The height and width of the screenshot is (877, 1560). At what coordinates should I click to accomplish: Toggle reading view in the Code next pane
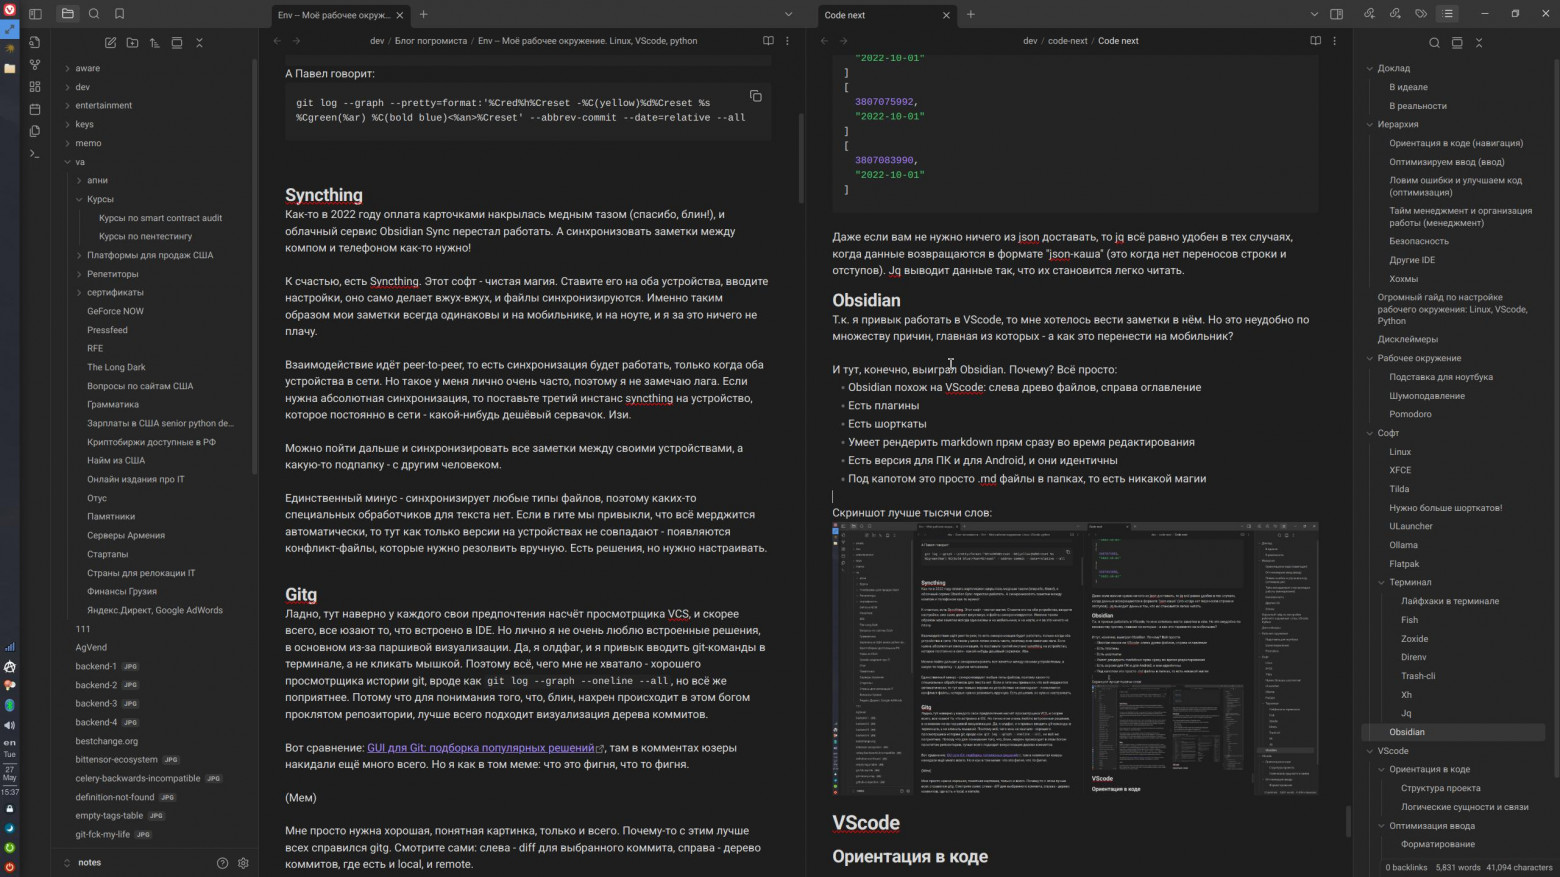(1314, 41)
